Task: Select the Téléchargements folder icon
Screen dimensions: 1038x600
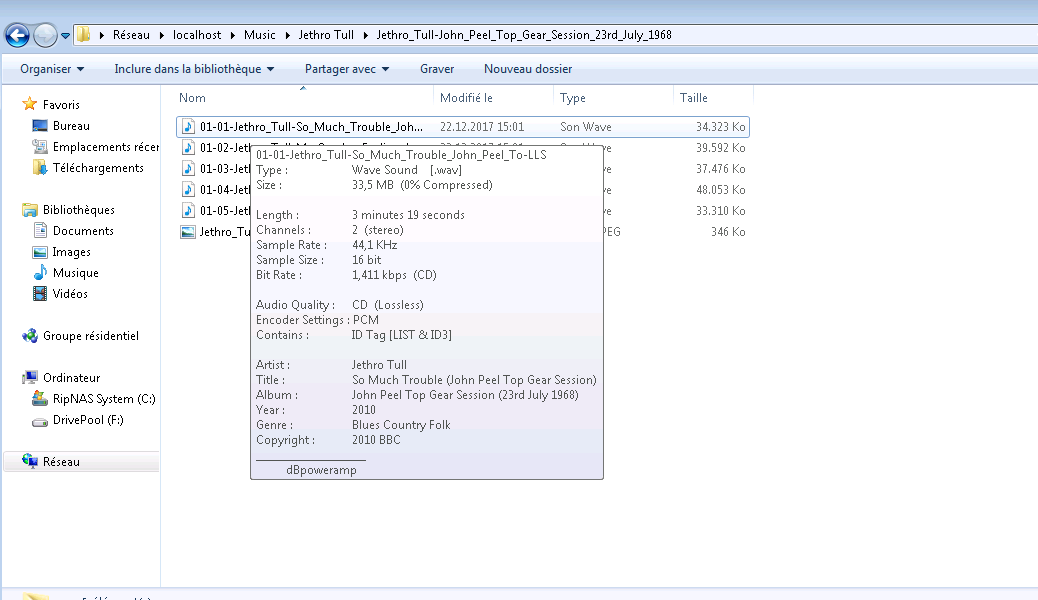Action: [x=40, y=168]
